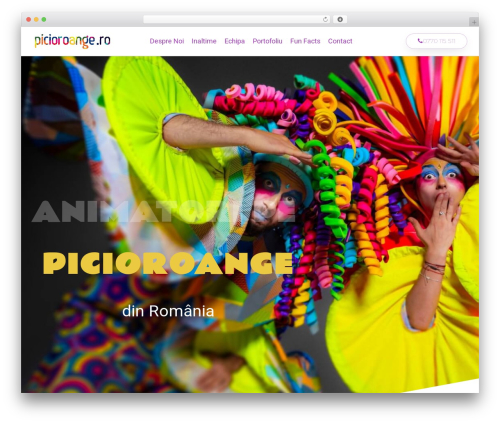Click the PICIOROANGE hero heading
Screen dimensions: 500x423
[168, 263]
